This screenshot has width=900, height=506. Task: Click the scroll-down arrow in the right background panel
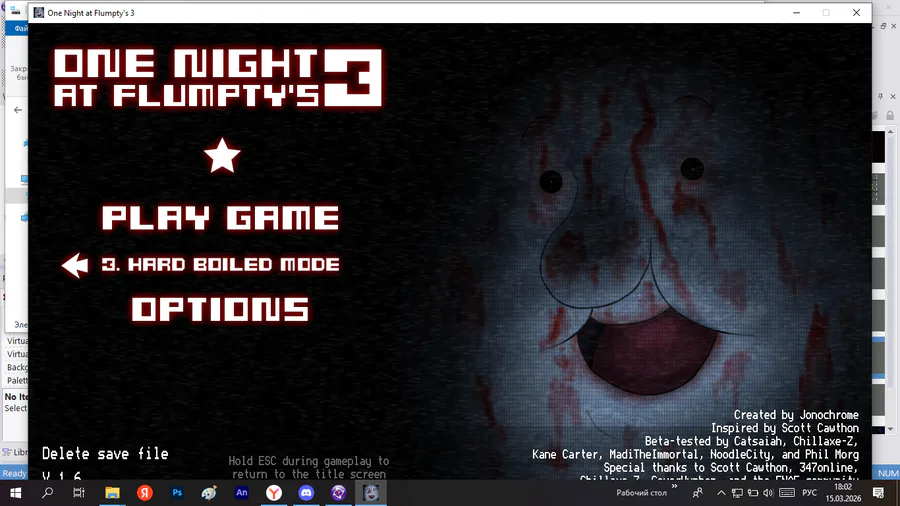coord(890,429)
